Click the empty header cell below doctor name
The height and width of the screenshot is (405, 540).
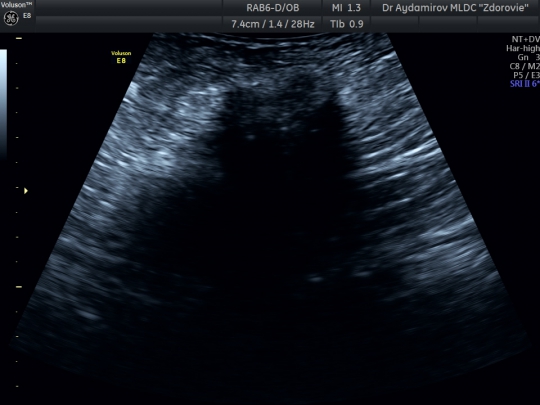tap(448, 24)
